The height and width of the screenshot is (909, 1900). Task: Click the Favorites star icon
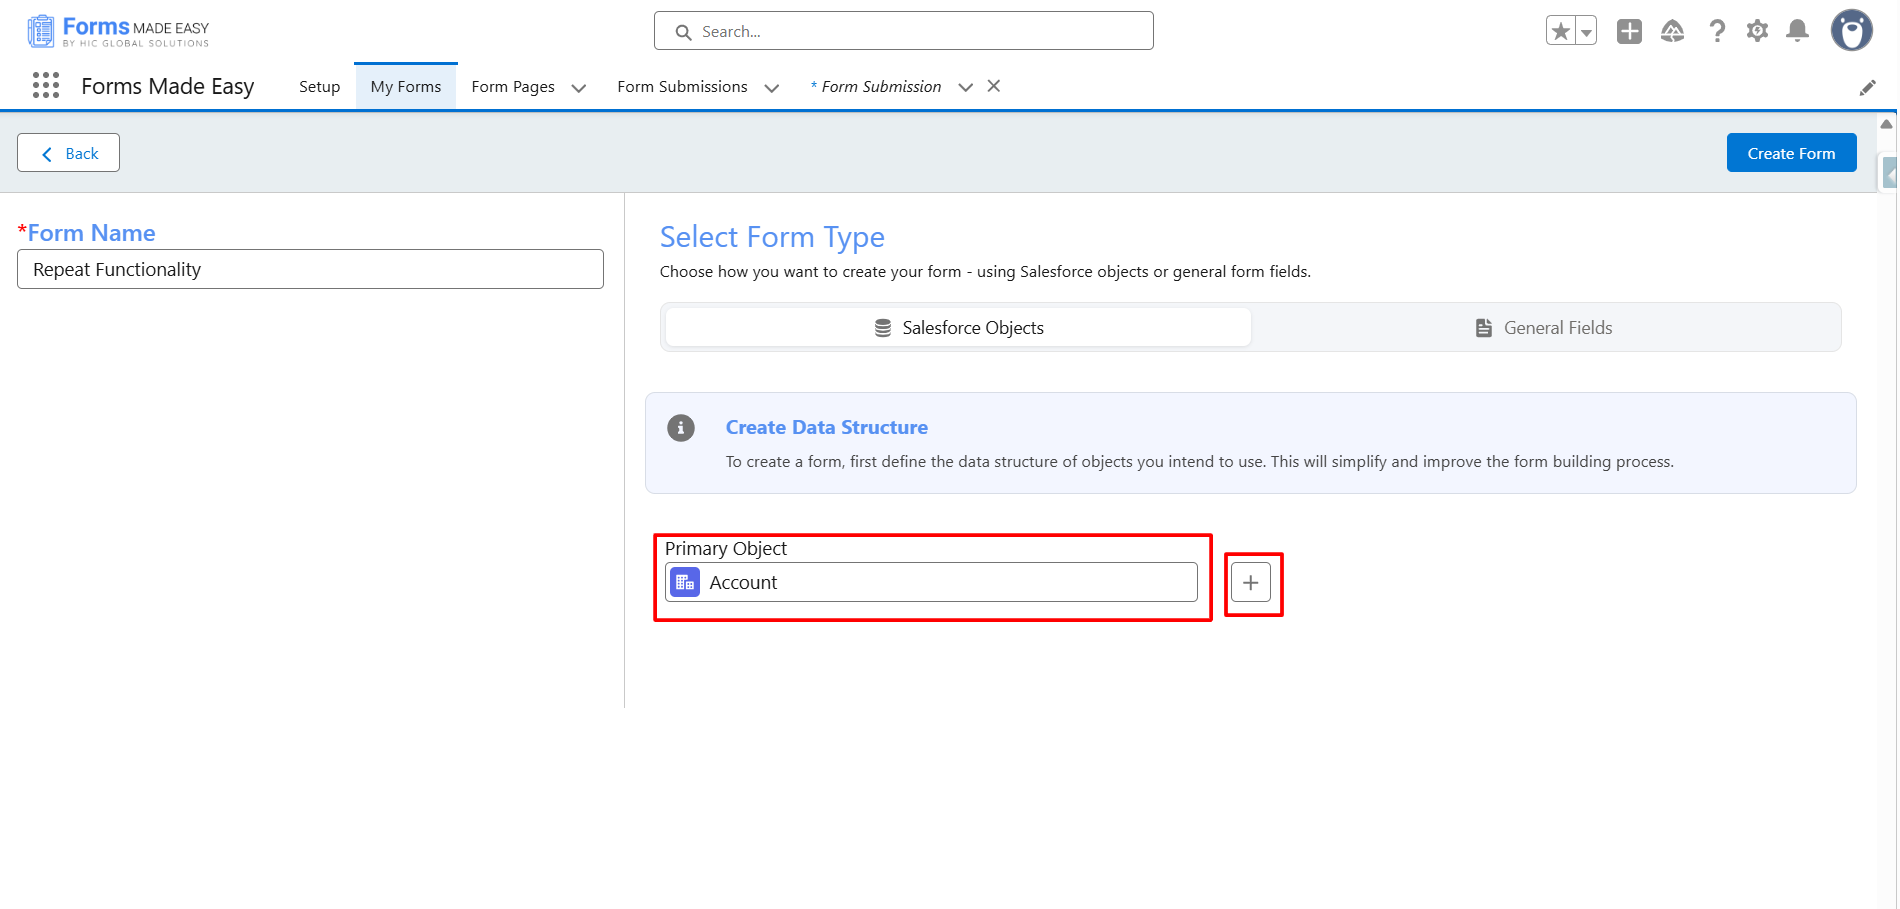click(1561, 31)
